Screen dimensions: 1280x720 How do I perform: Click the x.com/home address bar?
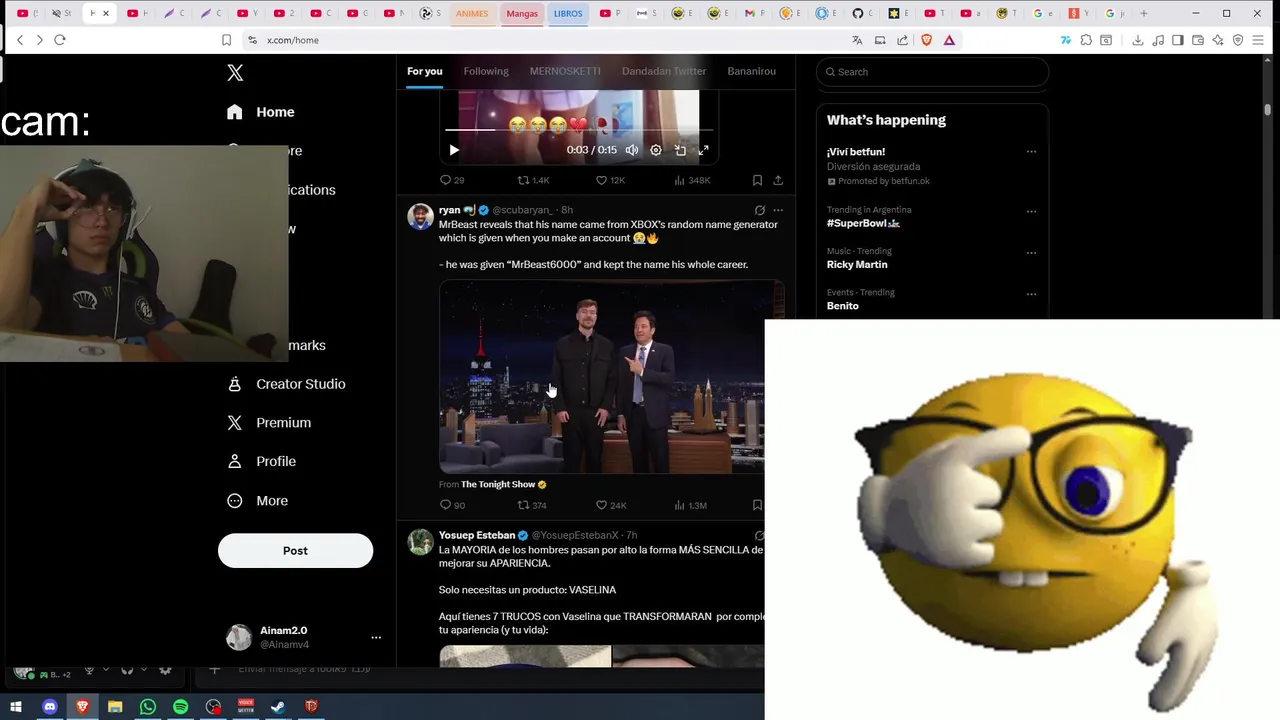point(540,40)
